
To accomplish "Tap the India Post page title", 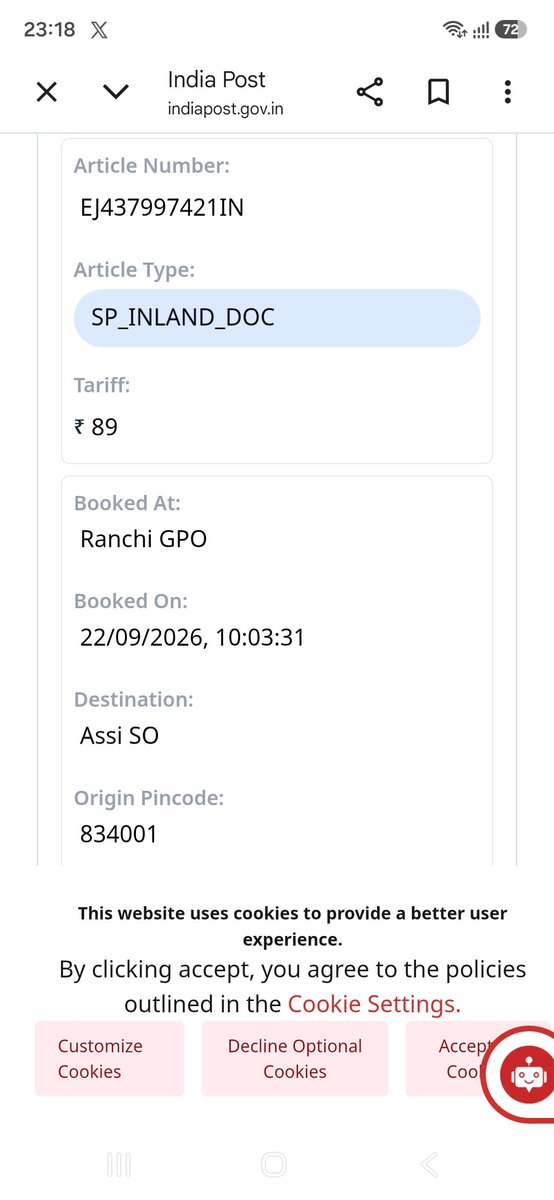I will 216,79.
